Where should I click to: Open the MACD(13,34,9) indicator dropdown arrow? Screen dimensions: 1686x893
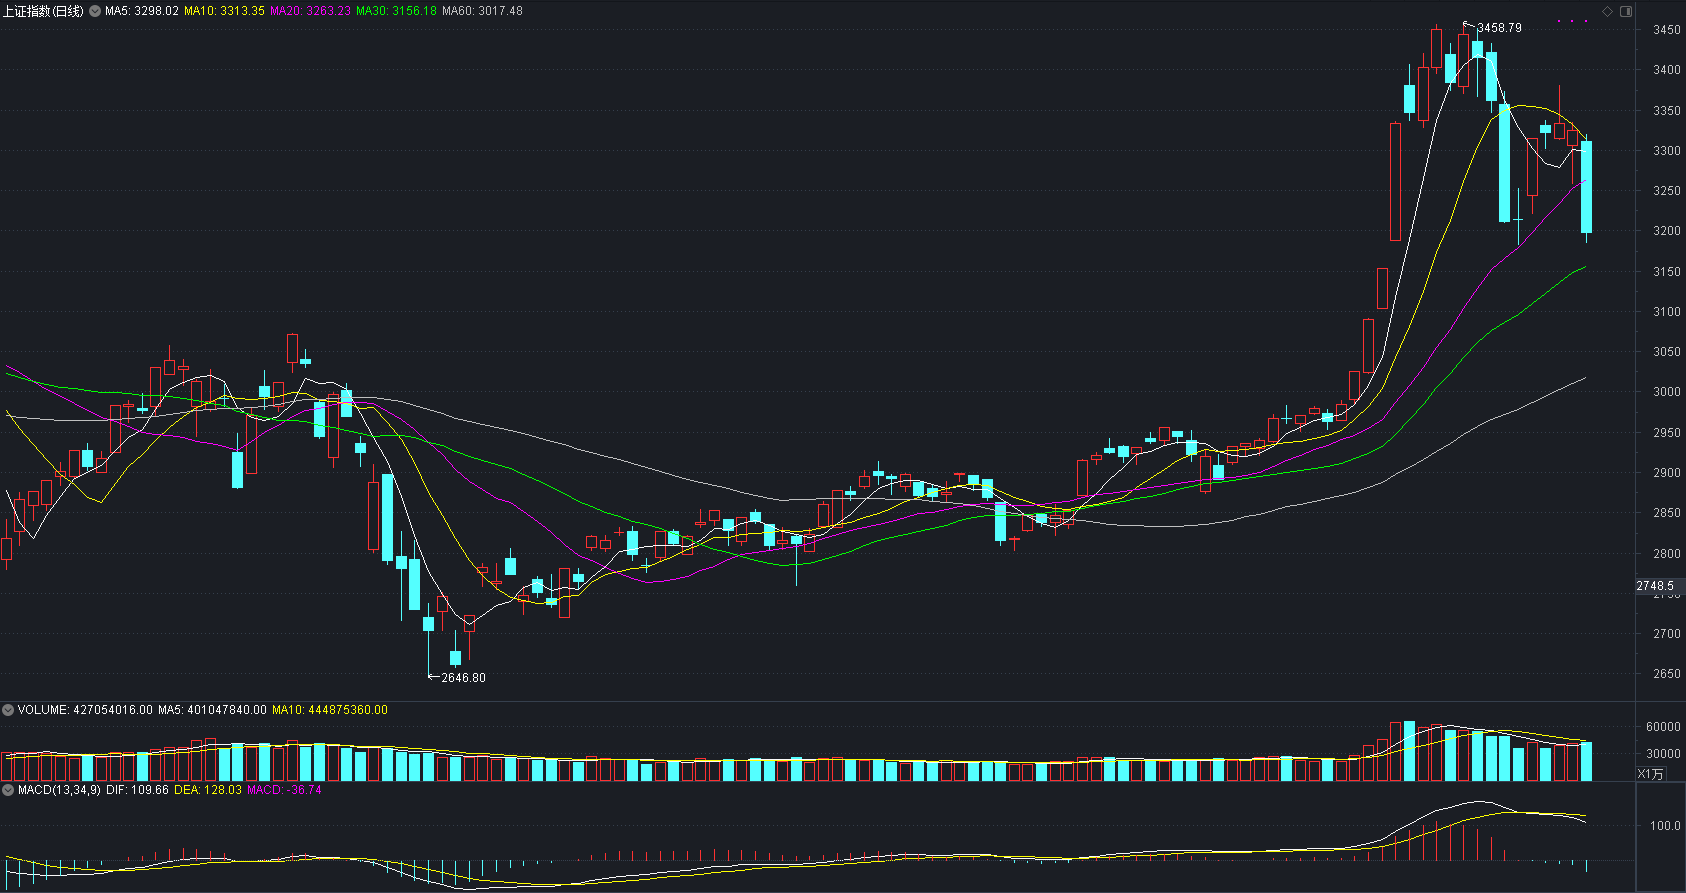8,790
